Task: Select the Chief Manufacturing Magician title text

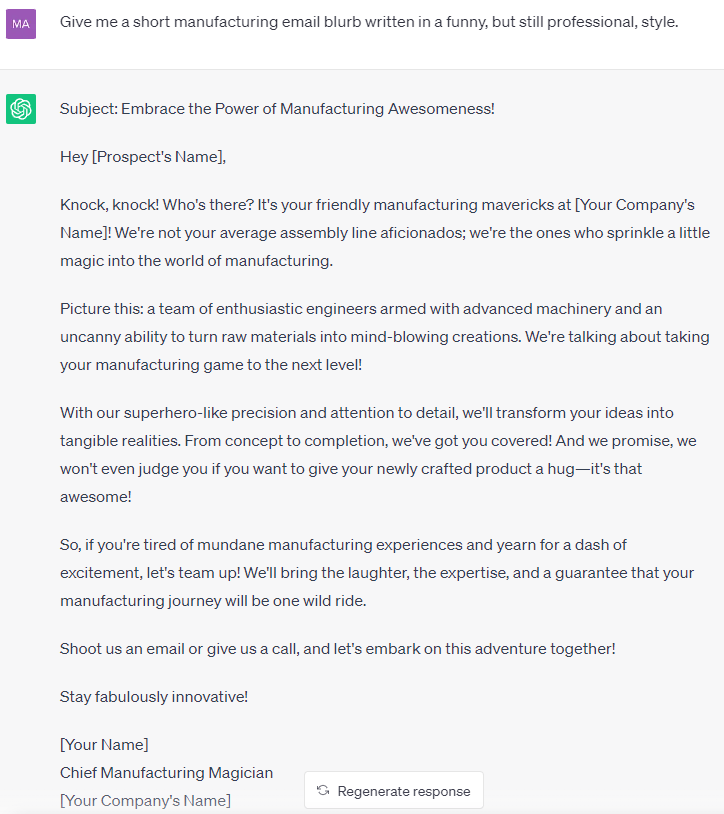Action: (x=166, y=772)
